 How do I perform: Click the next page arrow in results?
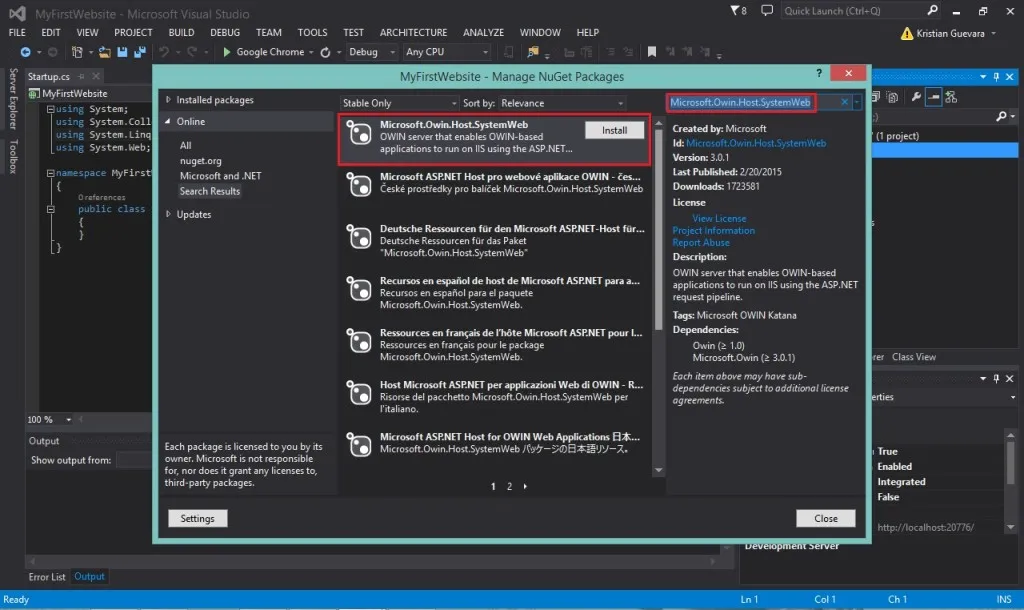click(x=525, y=486)
